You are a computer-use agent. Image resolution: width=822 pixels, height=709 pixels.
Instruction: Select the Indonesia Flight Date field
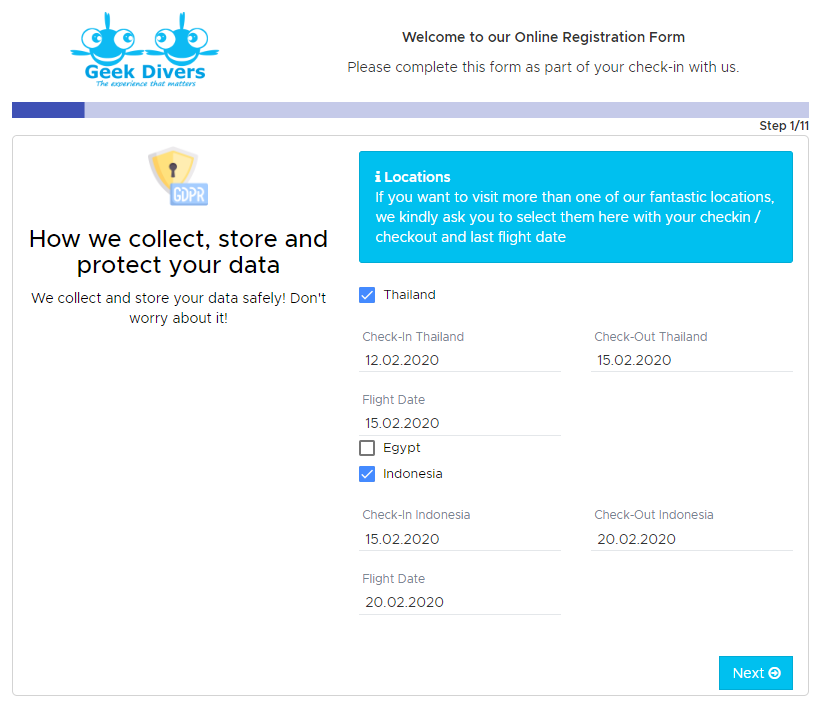[460, 602]
